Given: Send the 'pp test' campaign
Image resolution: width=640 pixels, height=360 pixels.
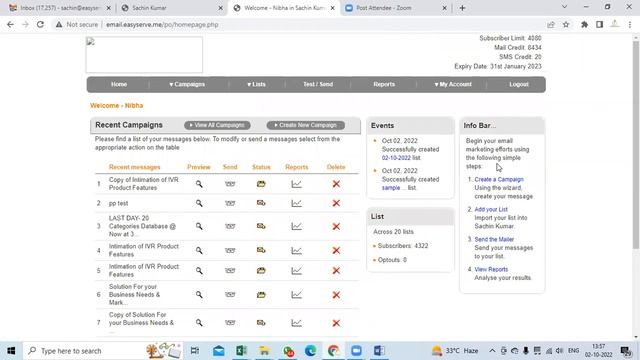Looking at the screenshot, I should 230,203.
